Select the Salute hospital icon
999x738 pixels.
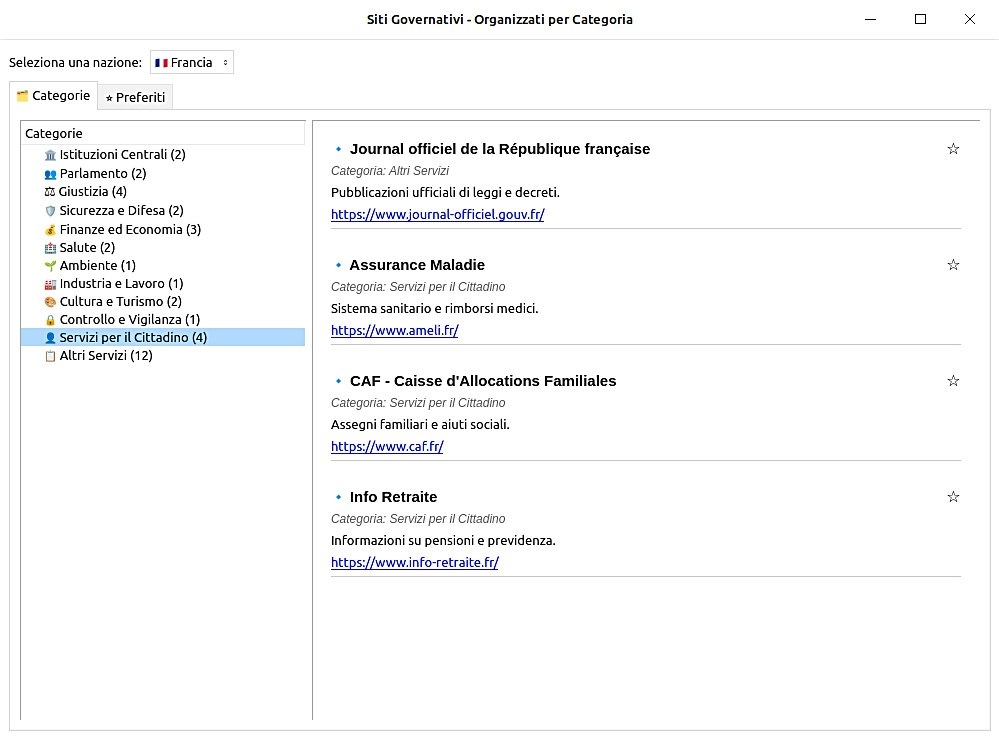pos(50,248)
